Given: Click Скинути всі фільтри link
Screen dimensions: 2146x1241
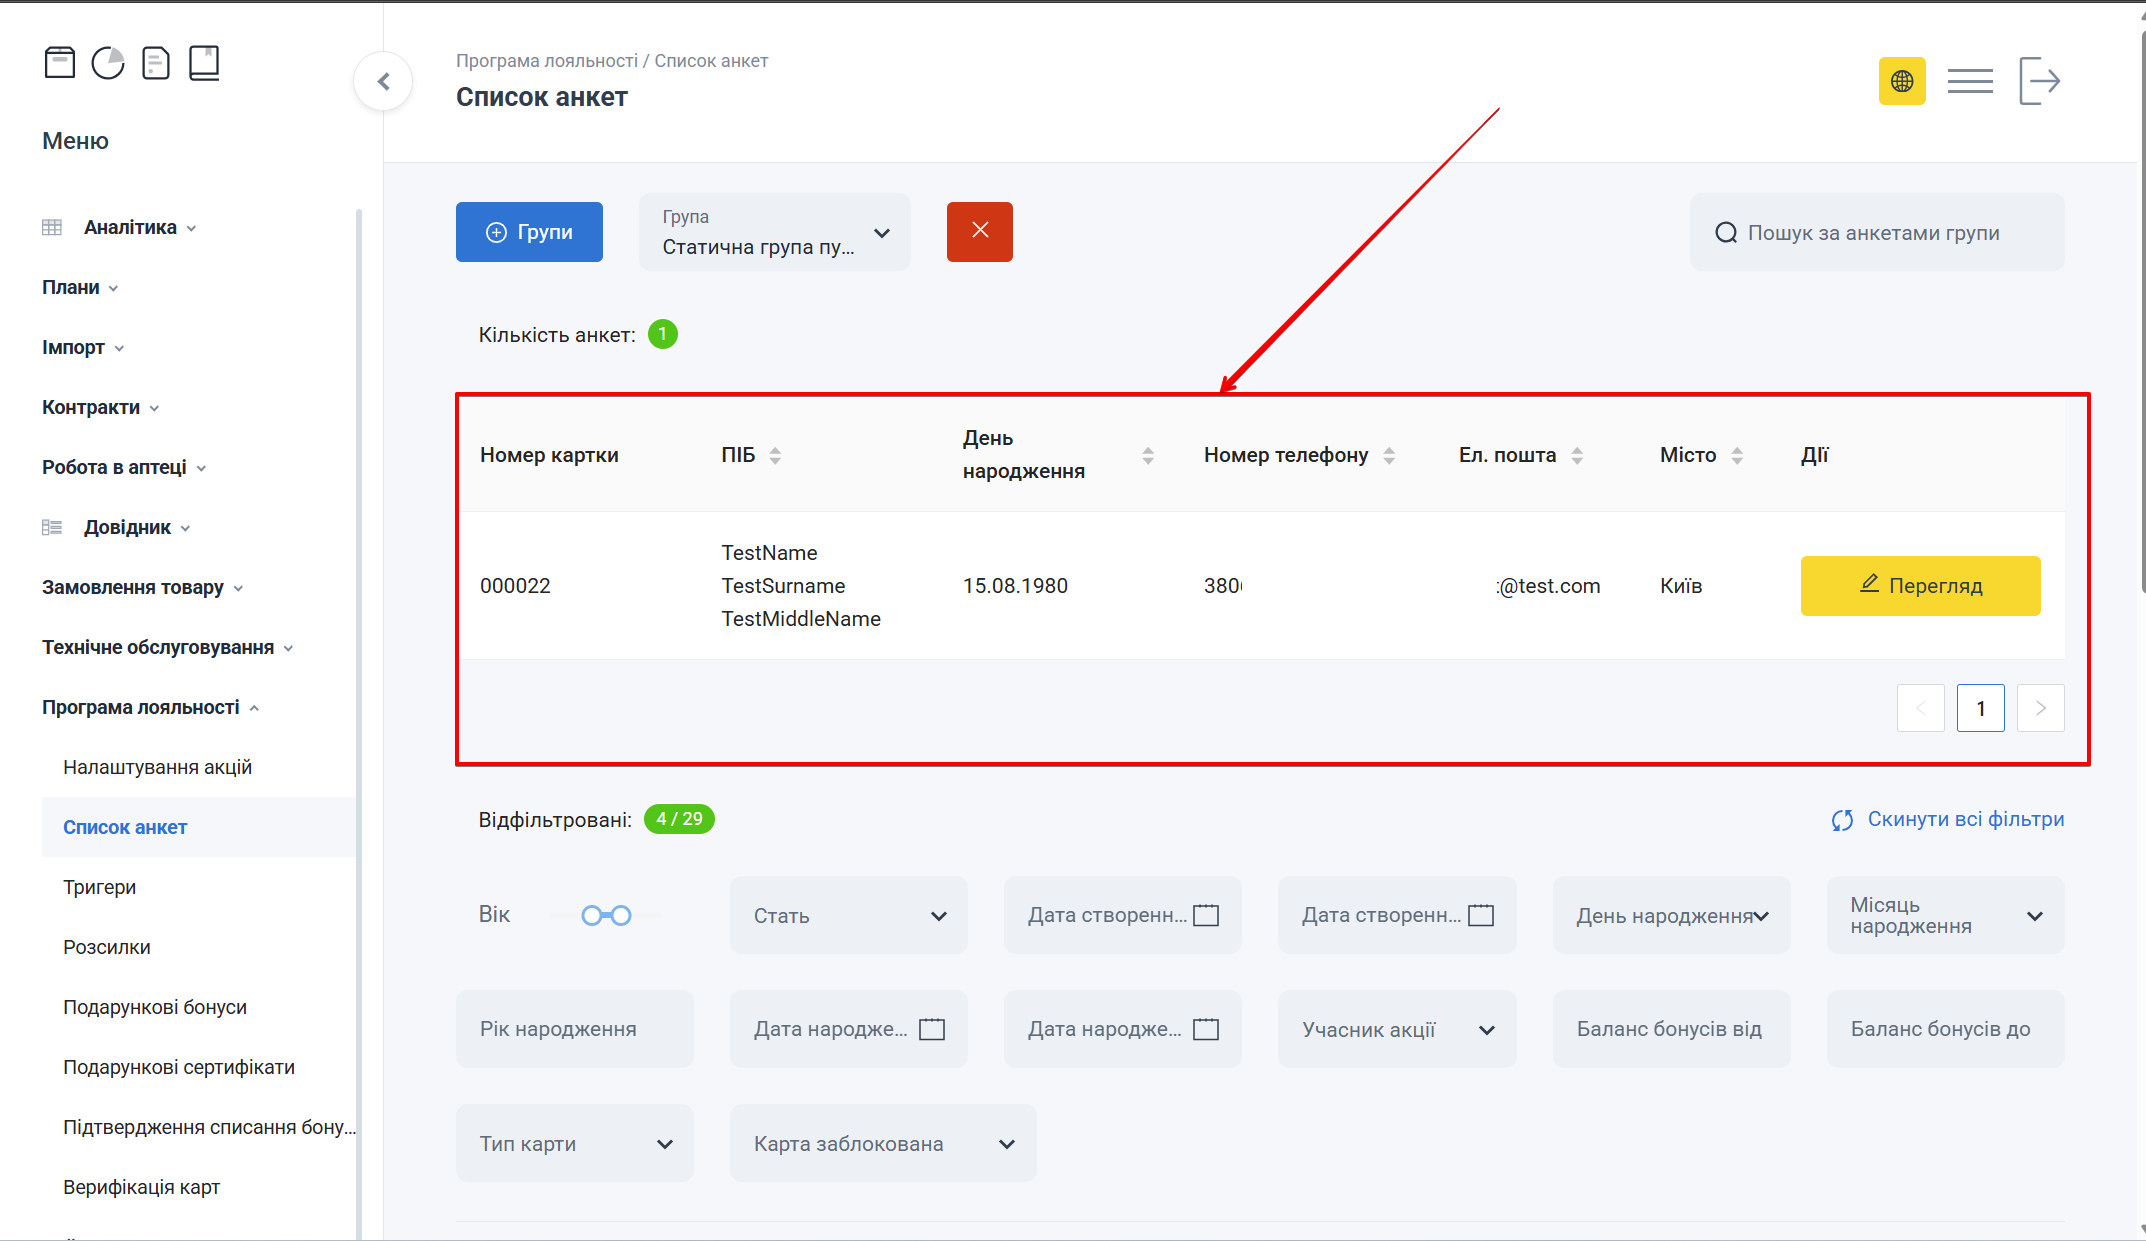Looking at the screenshot, I should pos(1948,819).
